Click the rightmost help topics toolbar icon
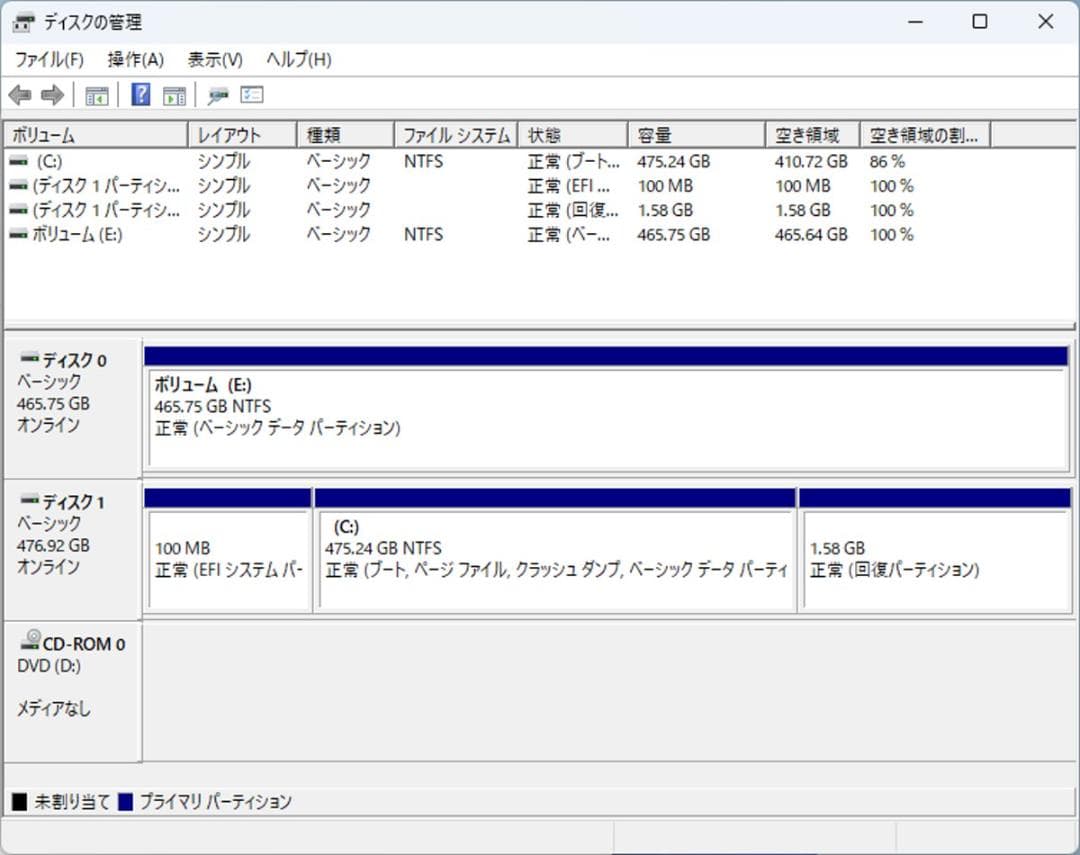 (252, 94)
